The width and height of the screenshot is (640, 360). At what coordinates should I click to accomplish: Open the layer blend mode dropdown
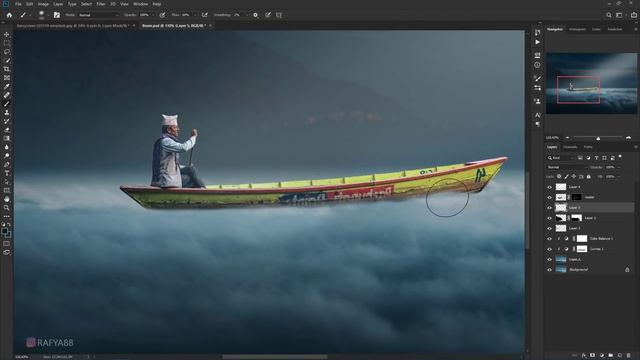click(567, 167)
